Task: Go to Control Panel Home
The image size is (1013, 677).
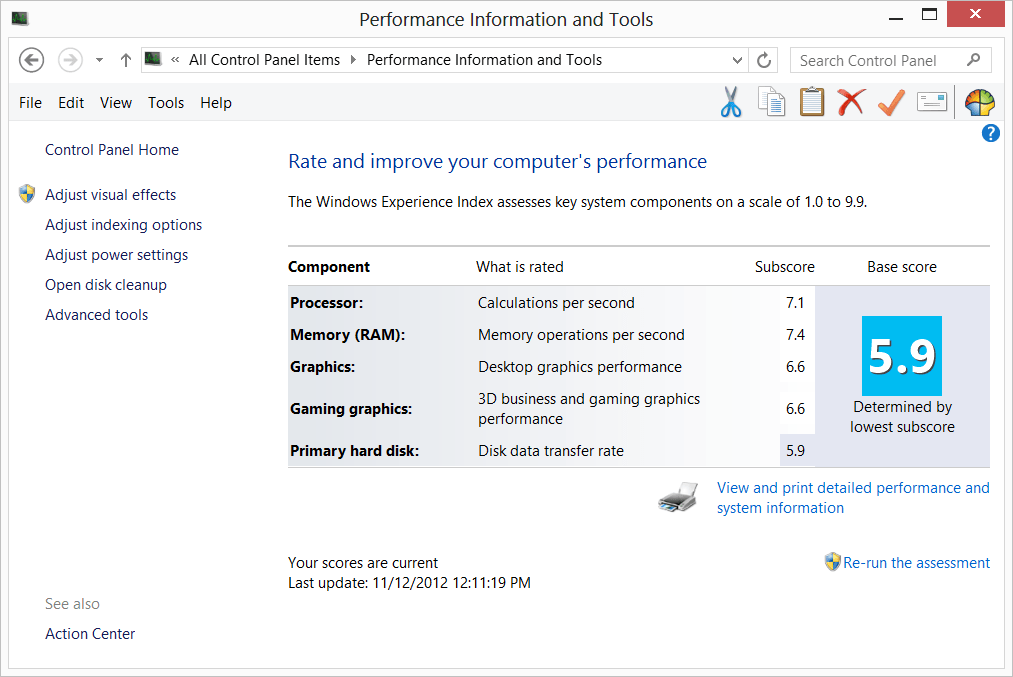Action: [x=112, y=150]
